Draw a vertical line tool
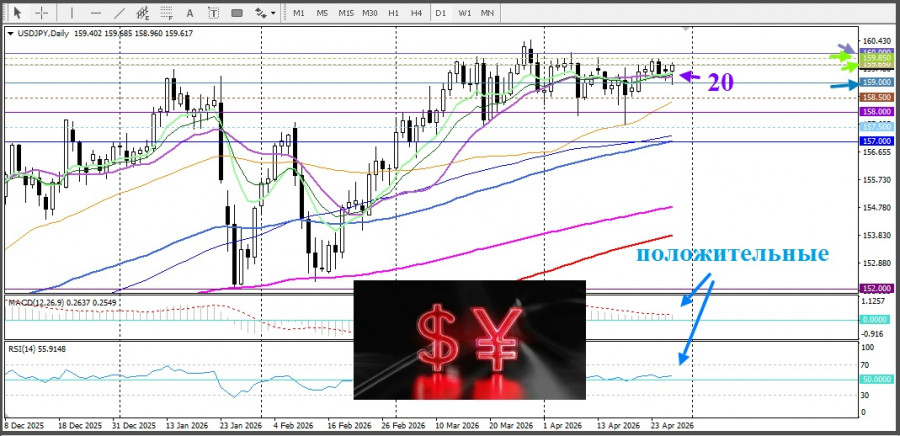The image size is (900, 436). [72, 13]
